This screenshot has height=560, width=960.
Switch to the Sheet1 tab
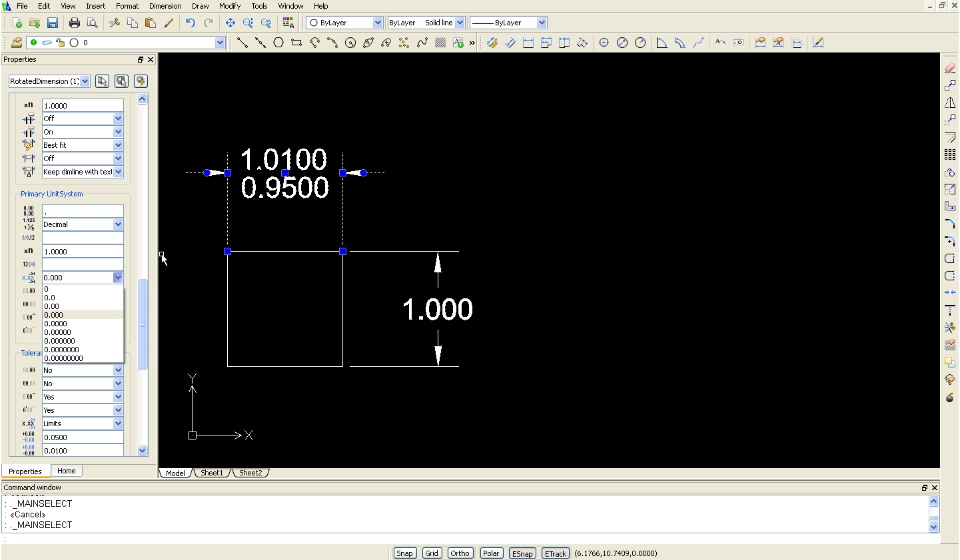tap(212, 472)
